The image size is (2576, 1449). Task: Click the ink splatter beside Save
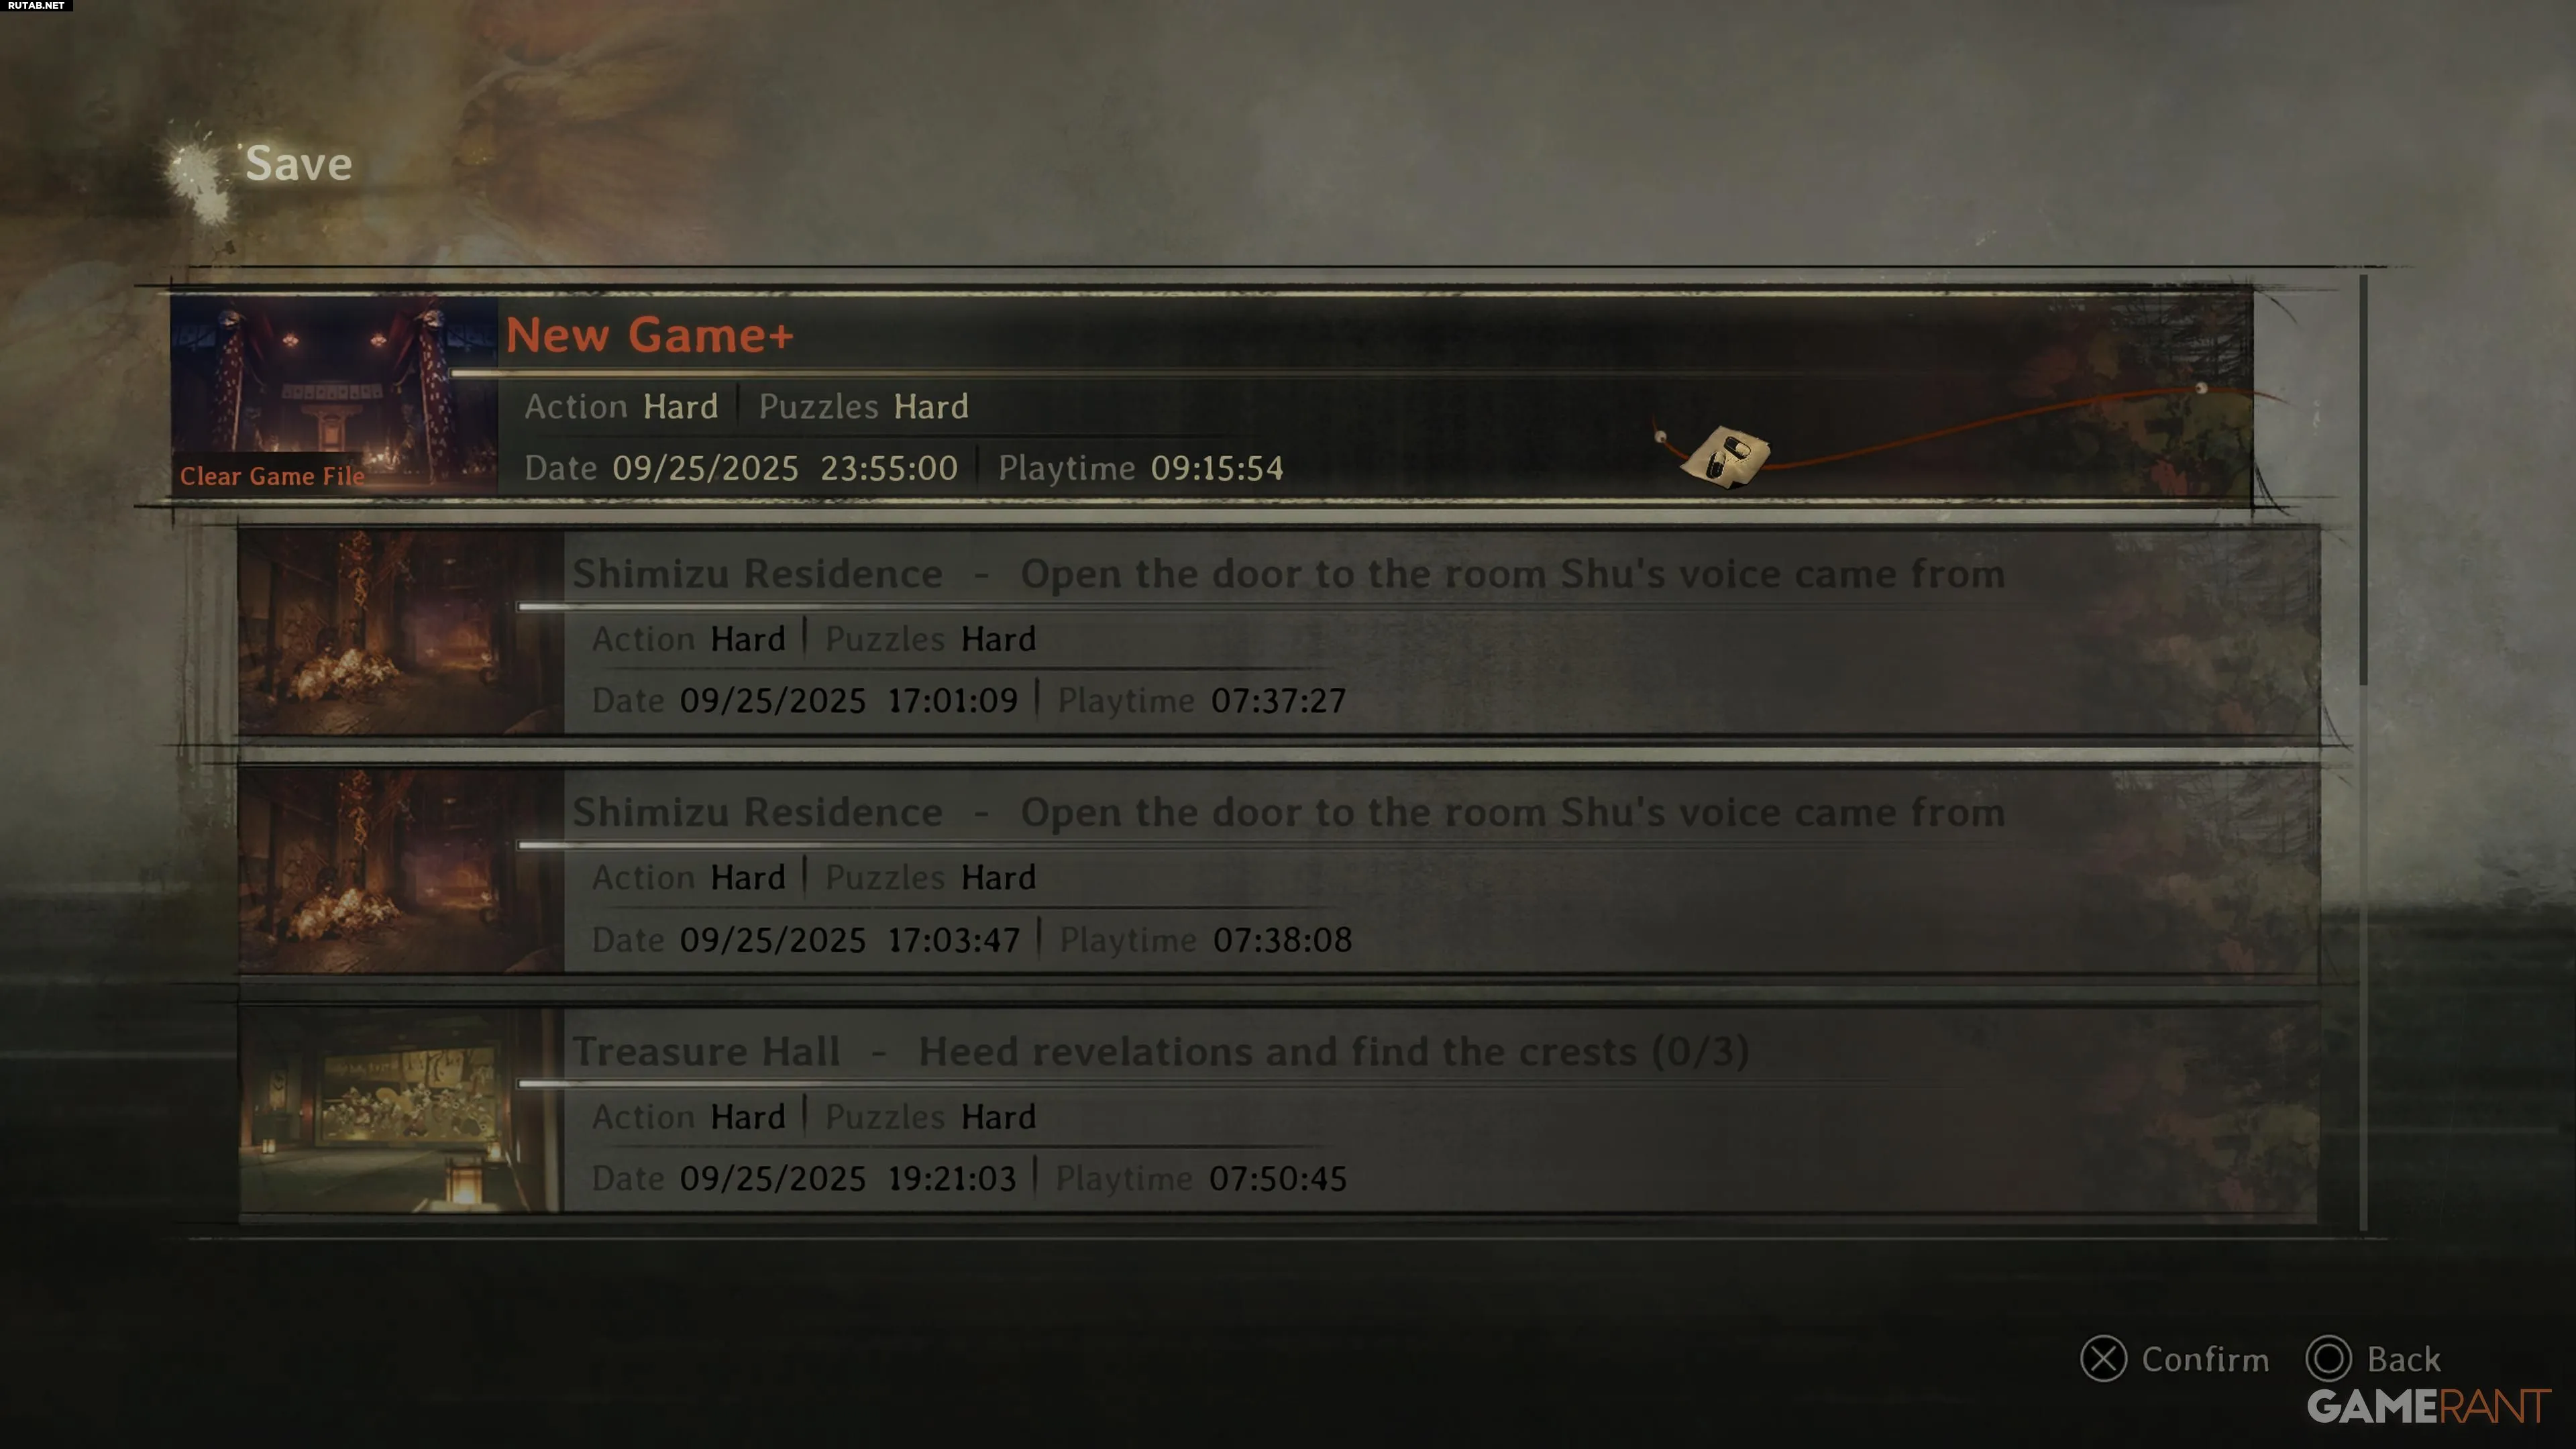point(200,175)
